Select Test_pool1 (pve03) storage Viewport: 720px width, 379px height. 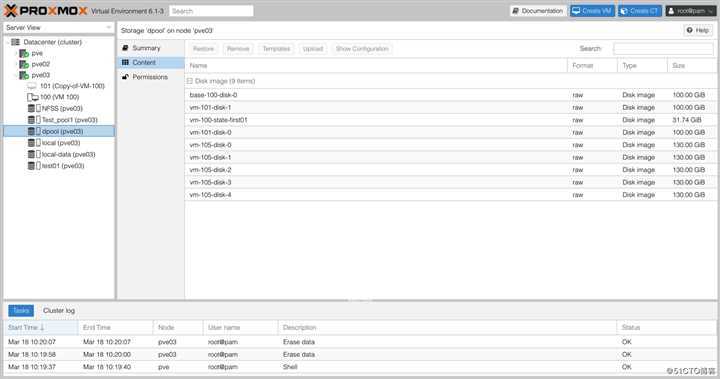69,120
